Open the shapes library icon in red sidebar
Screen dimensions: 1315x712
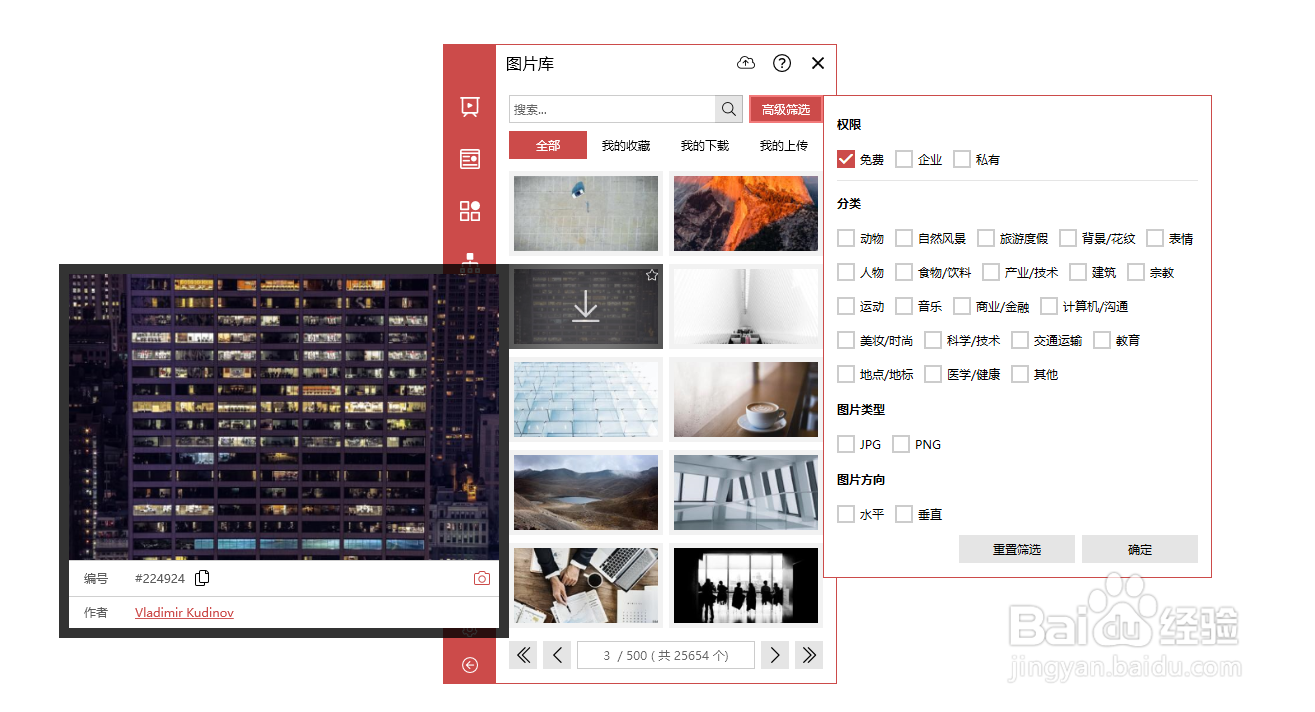tap(470, 211)
